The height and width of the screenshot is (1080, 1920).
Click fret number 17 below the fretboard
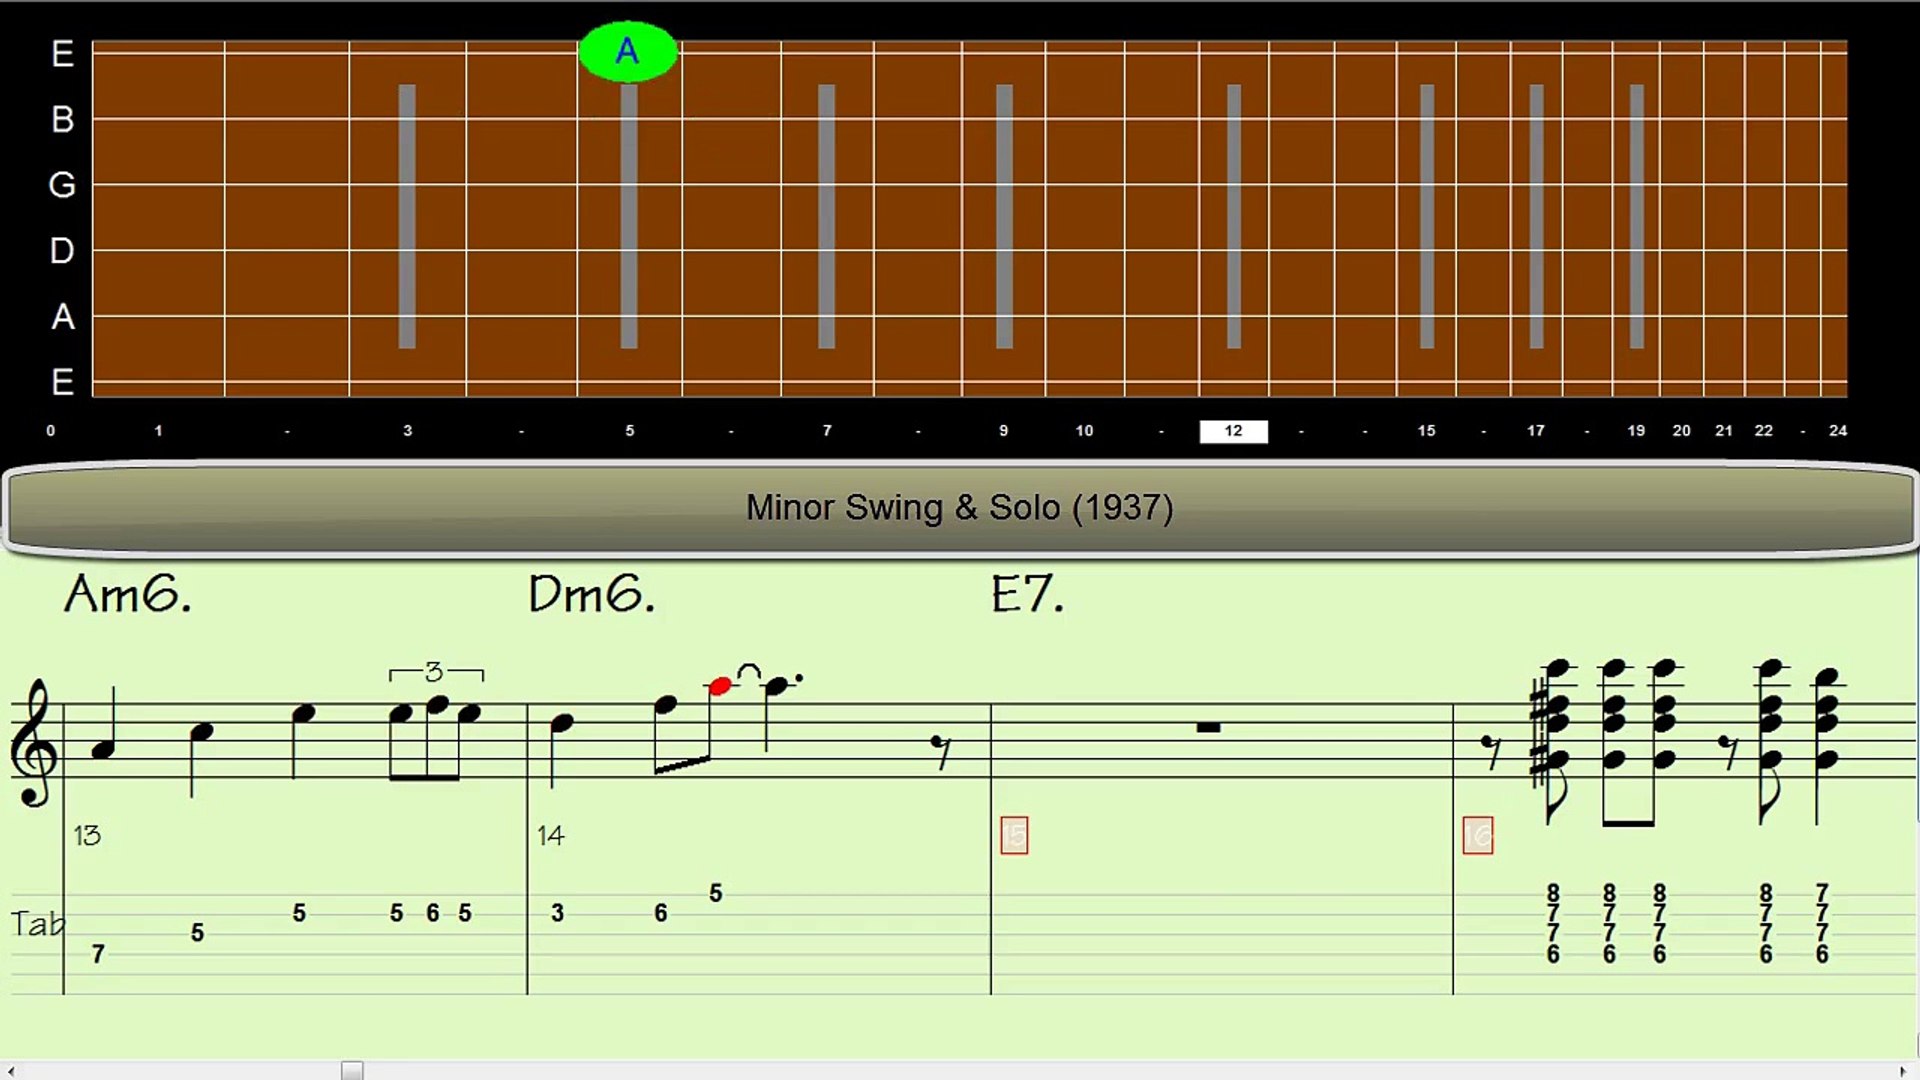pyautogui.click(x=1536, y=431)
